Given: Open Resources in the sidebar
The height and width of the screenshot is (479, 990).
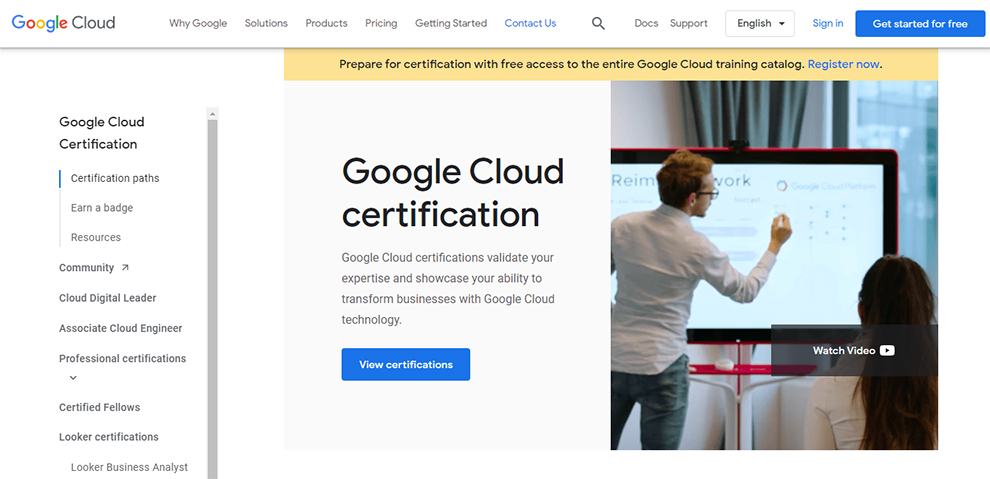Looking at the screenshot, I should 96,237.
